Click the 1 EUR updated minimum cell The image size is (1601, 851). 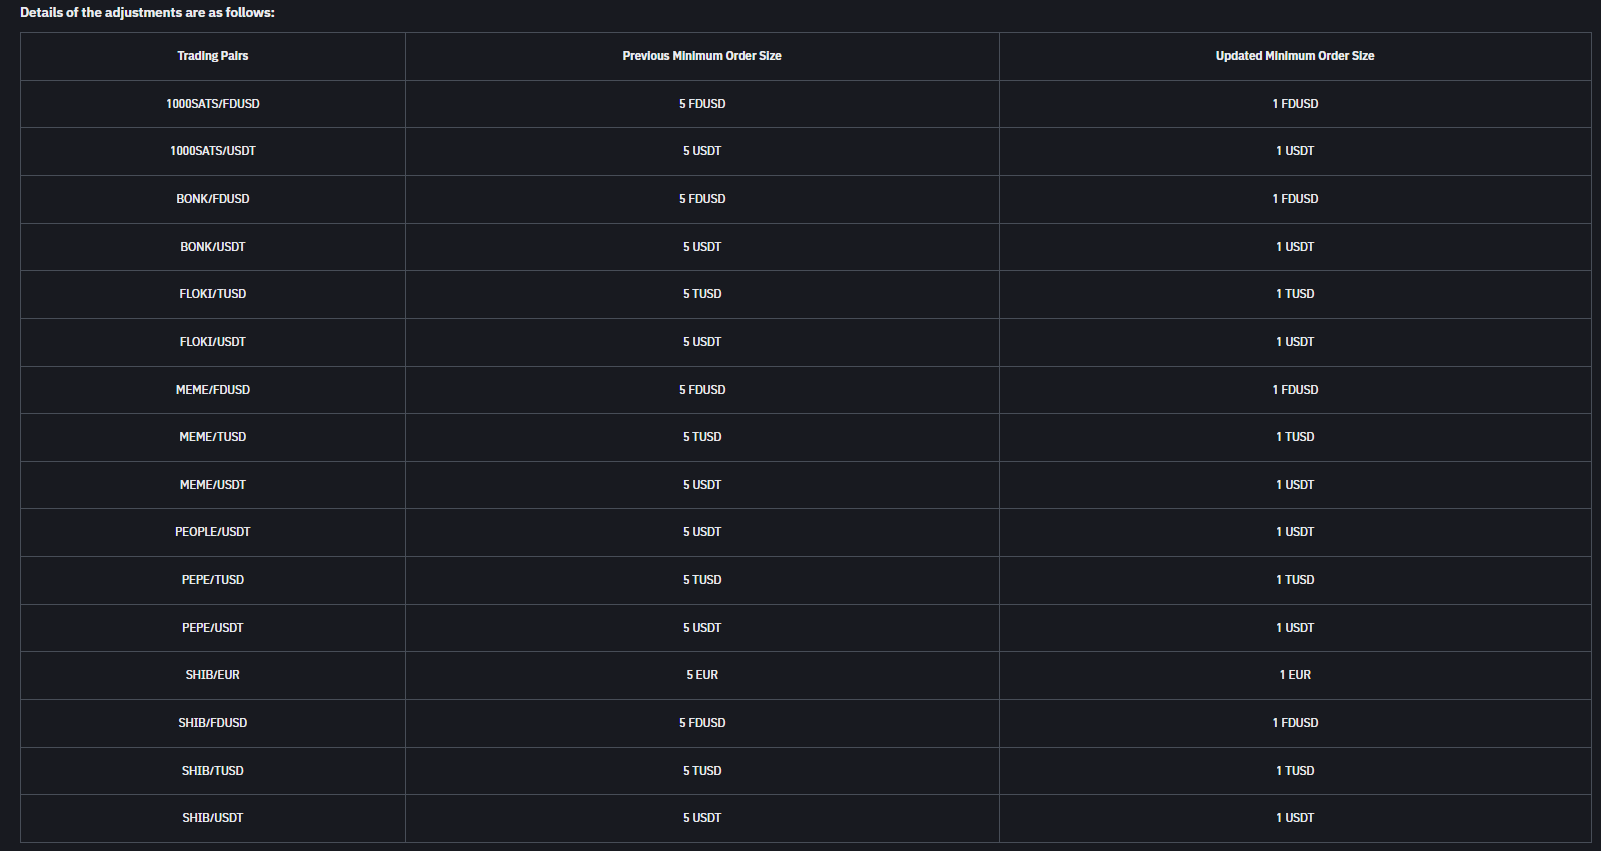click(1294, 675)
